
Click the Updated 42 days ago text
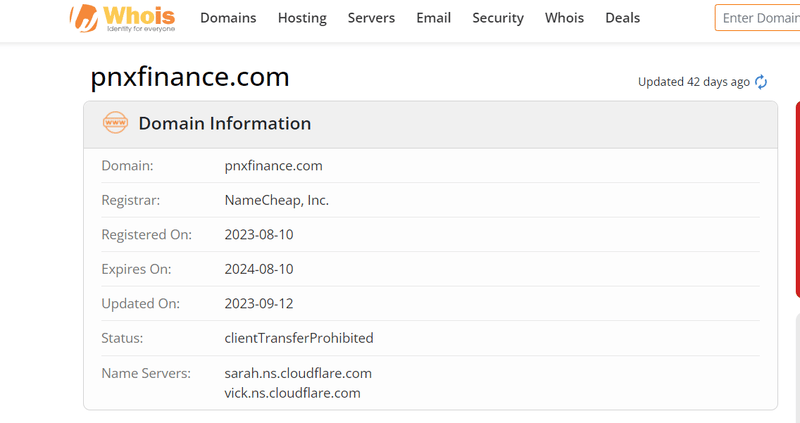coord(694,82)
